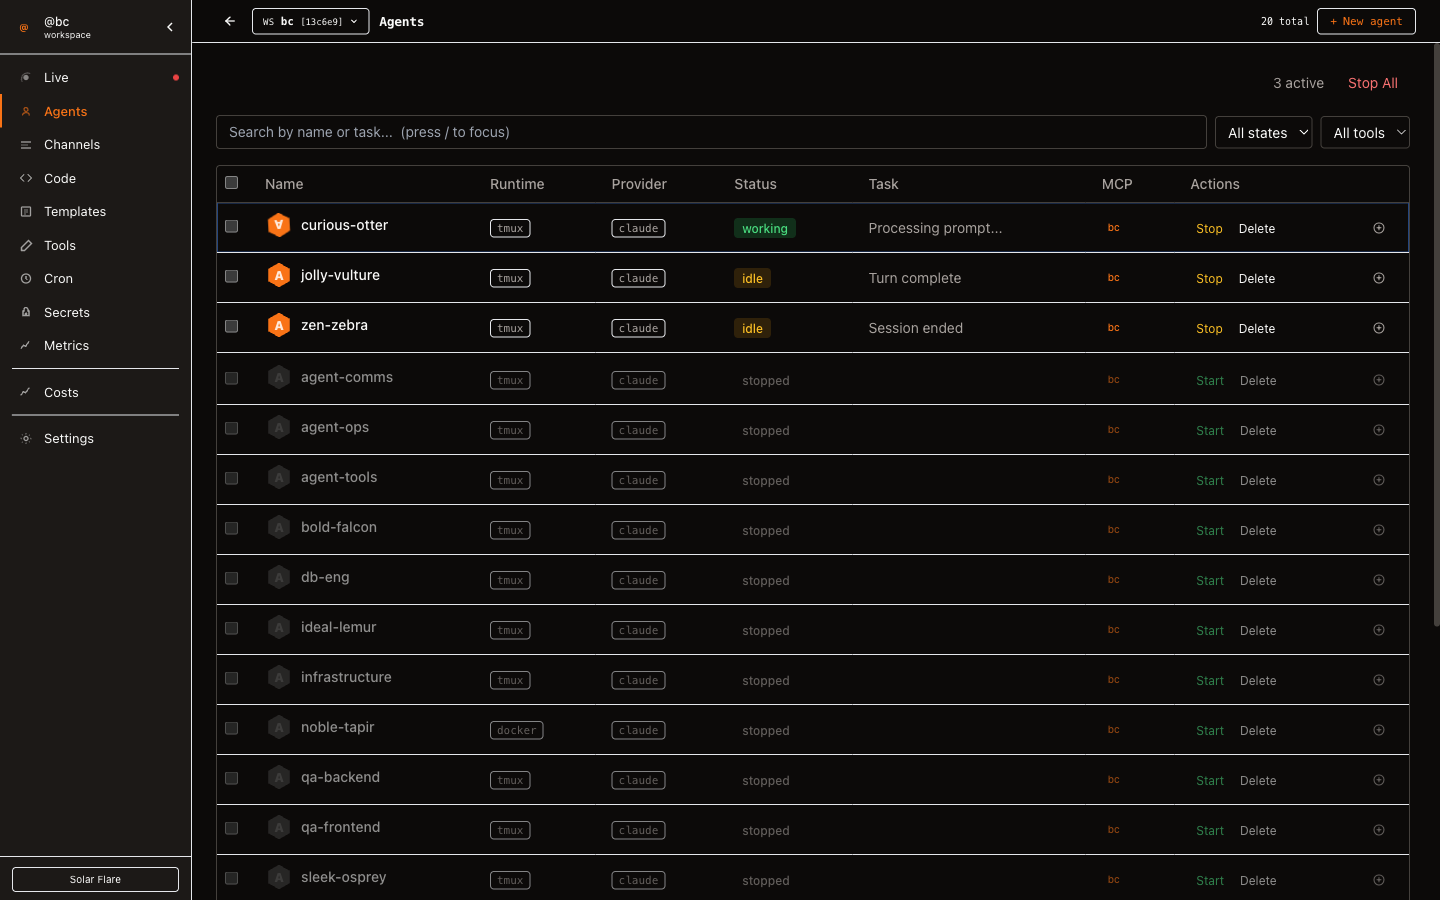Viewport: 1440px width, 900px height.
Task: Delete the bold-falcon agent
Action: [1258, 530]
